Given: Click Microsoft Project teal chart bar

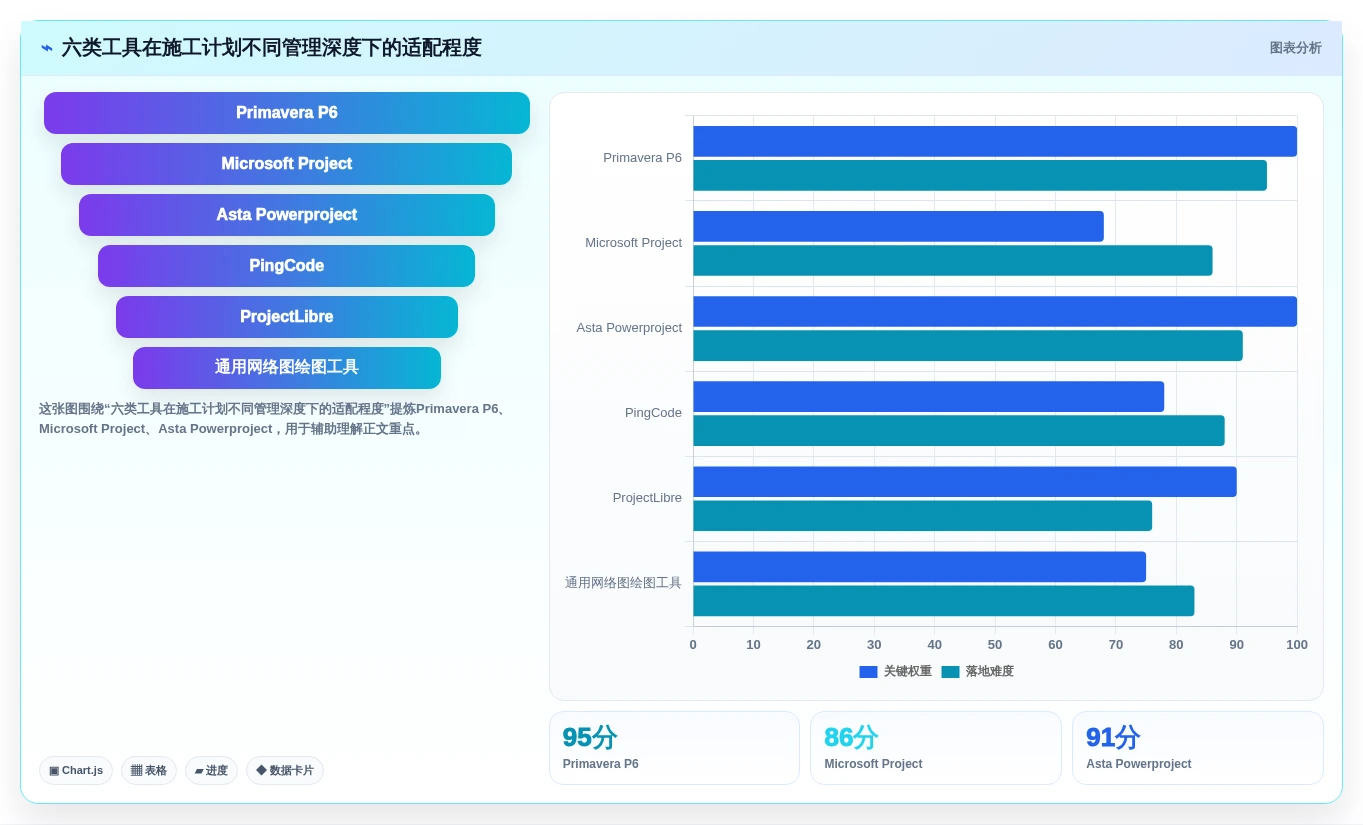Looking at the screenshot, I should (953, 260).
